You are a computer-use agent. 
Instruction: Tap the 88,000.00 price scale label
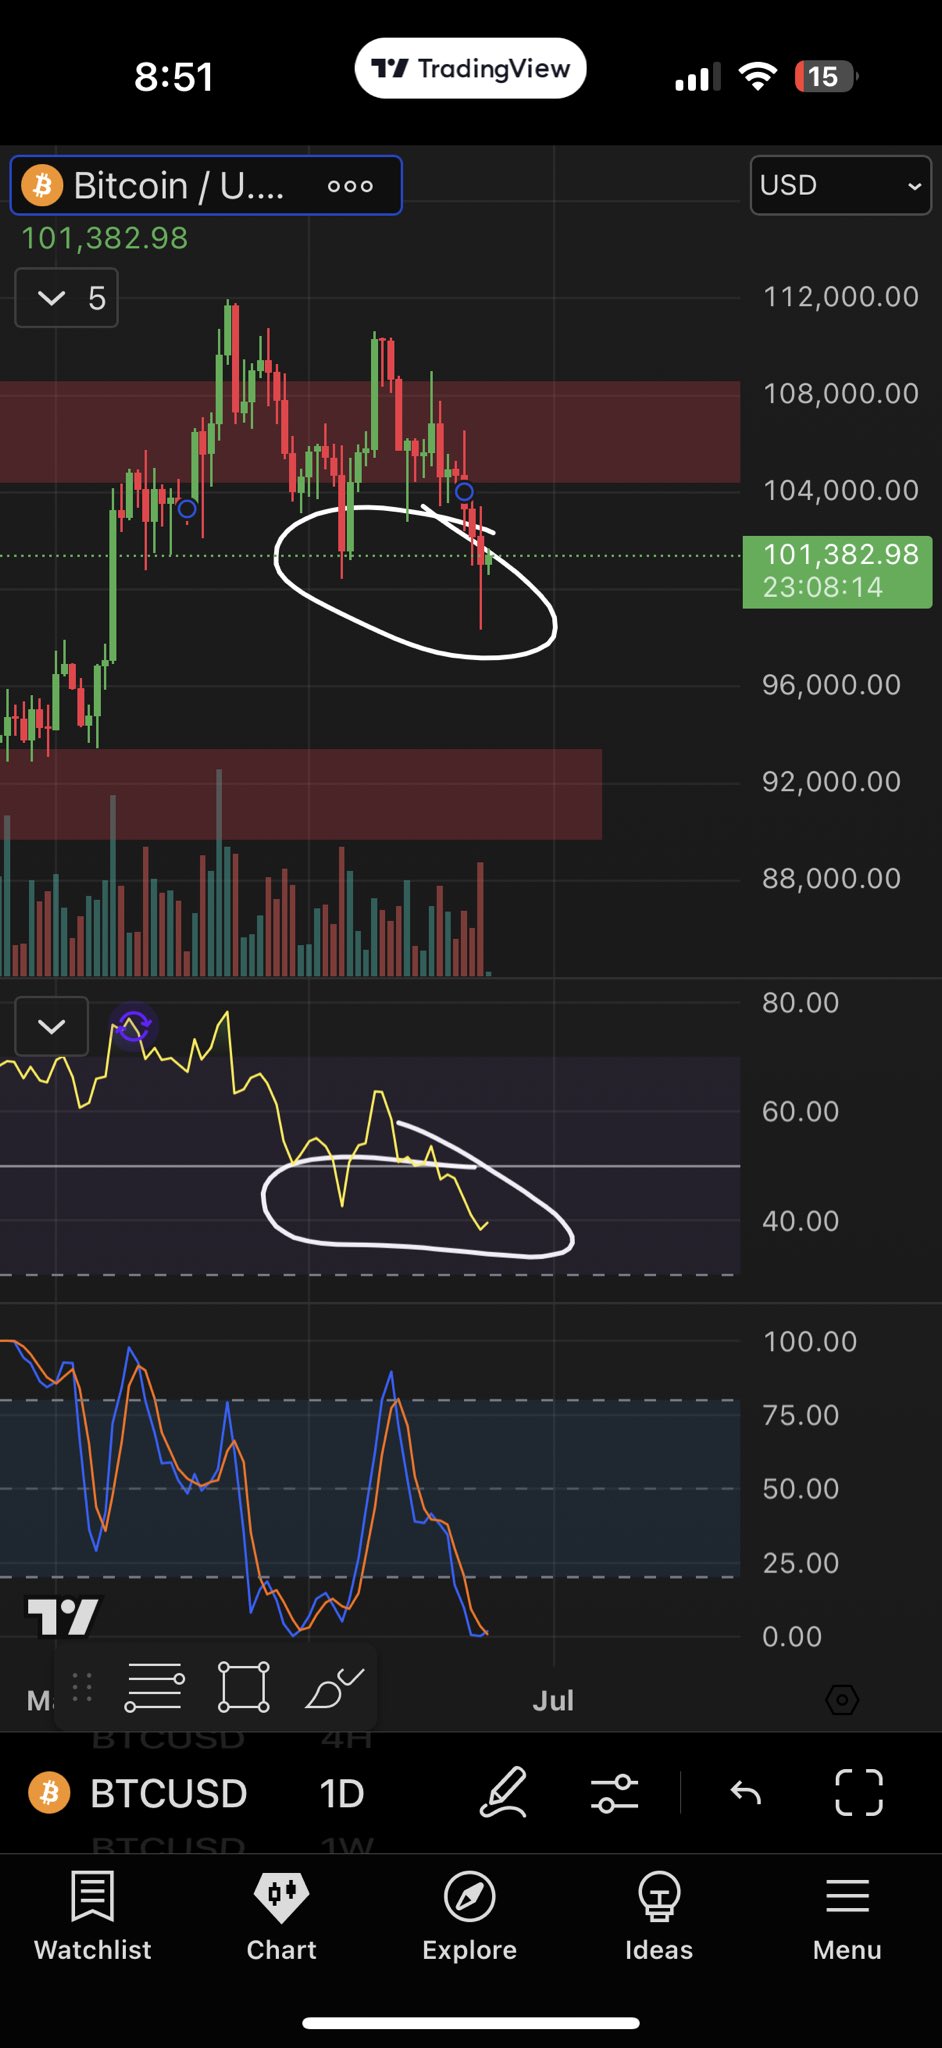832,879
